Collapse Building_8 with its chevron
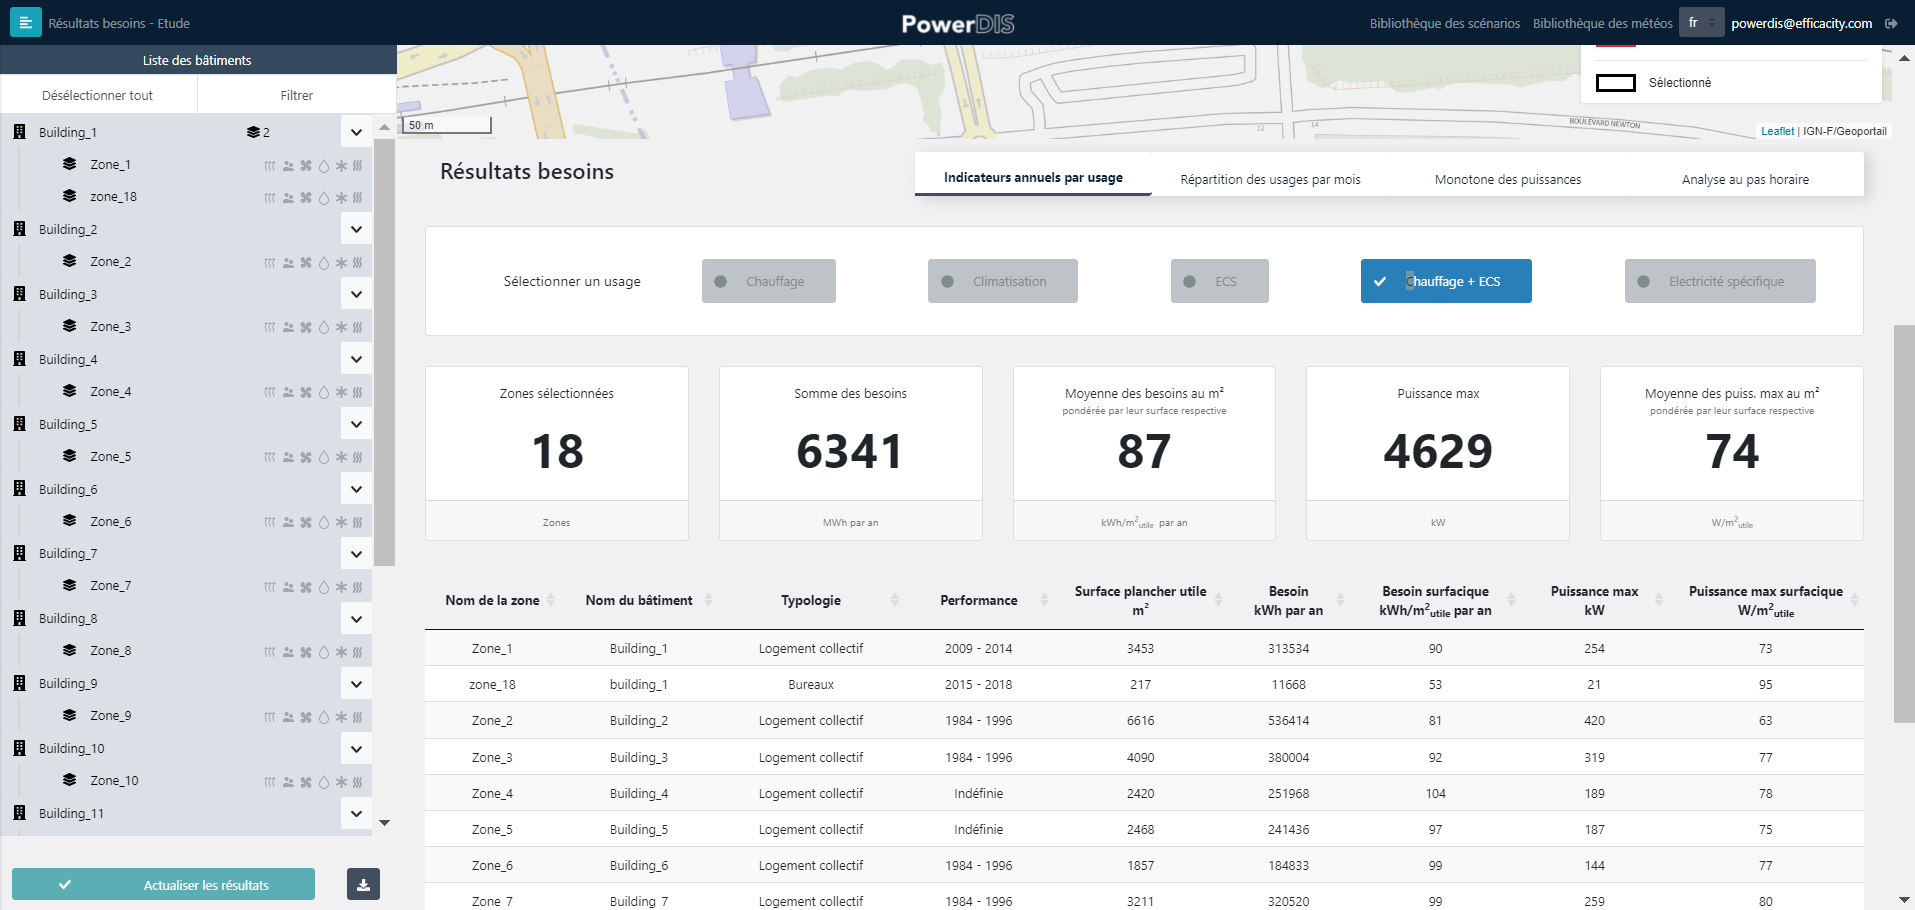 point(356,619)
